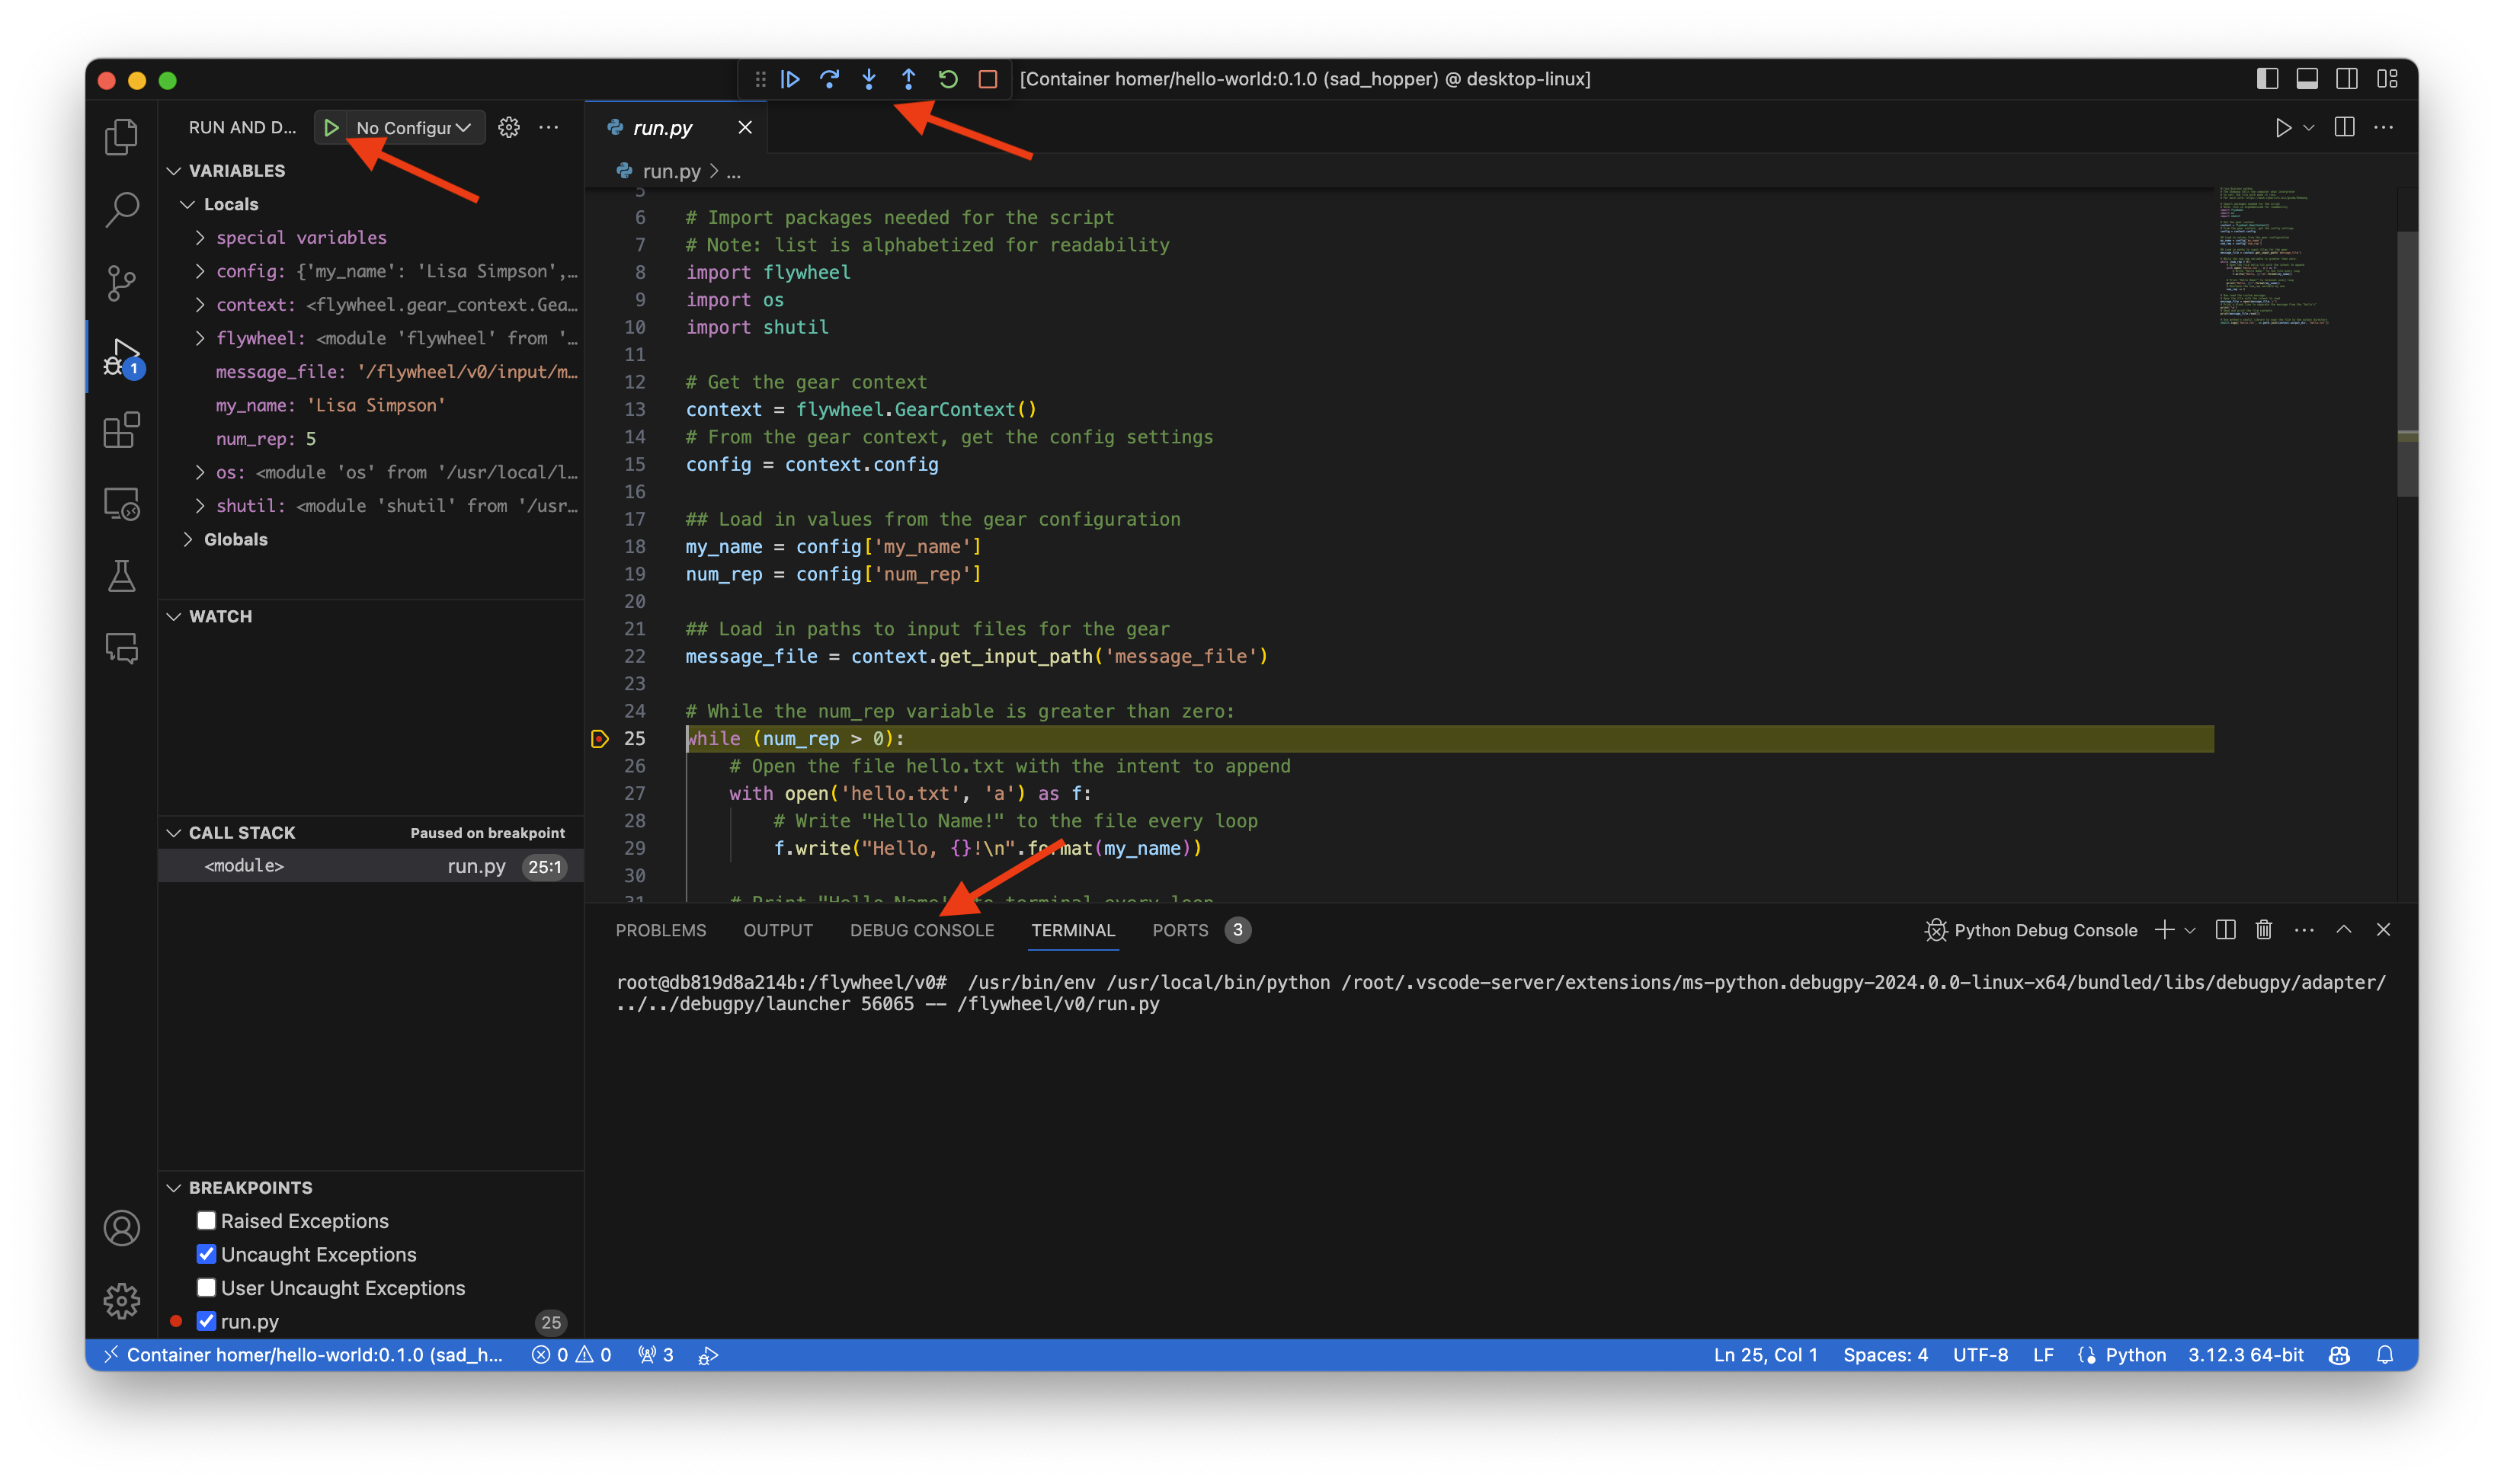Toggle User Uncaught Exceptions checkbox
The image size is (2504, 1484).
coord(206,1287)
